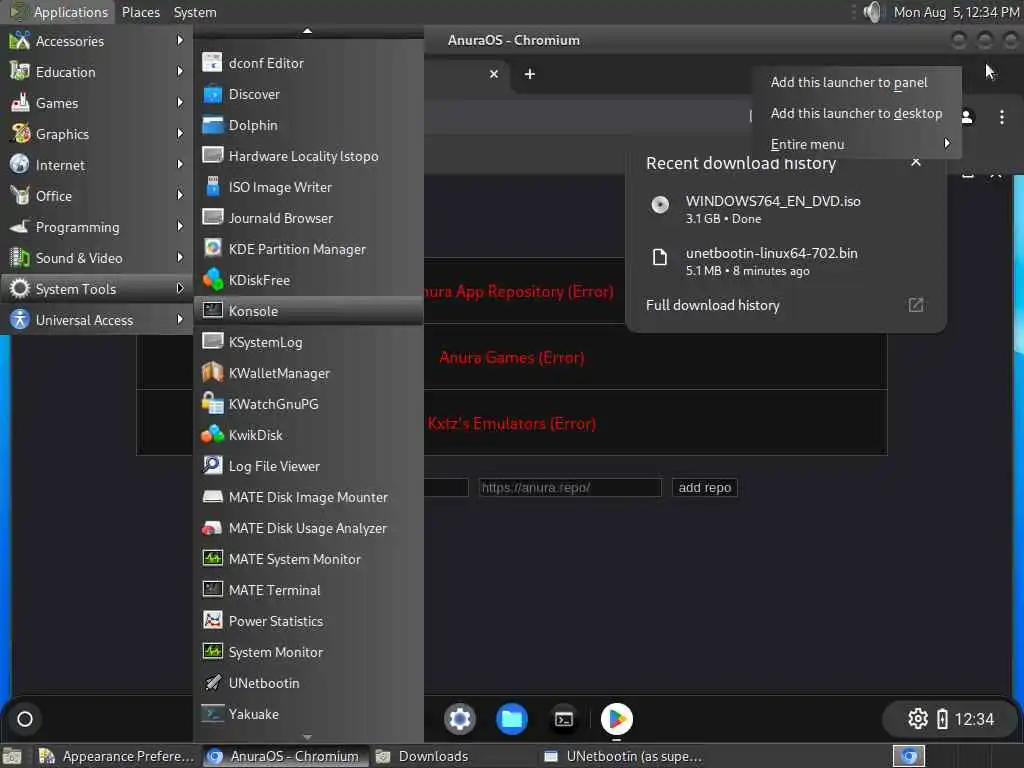Open Full download history link
1024x768 pixels.
click(712, 305)
